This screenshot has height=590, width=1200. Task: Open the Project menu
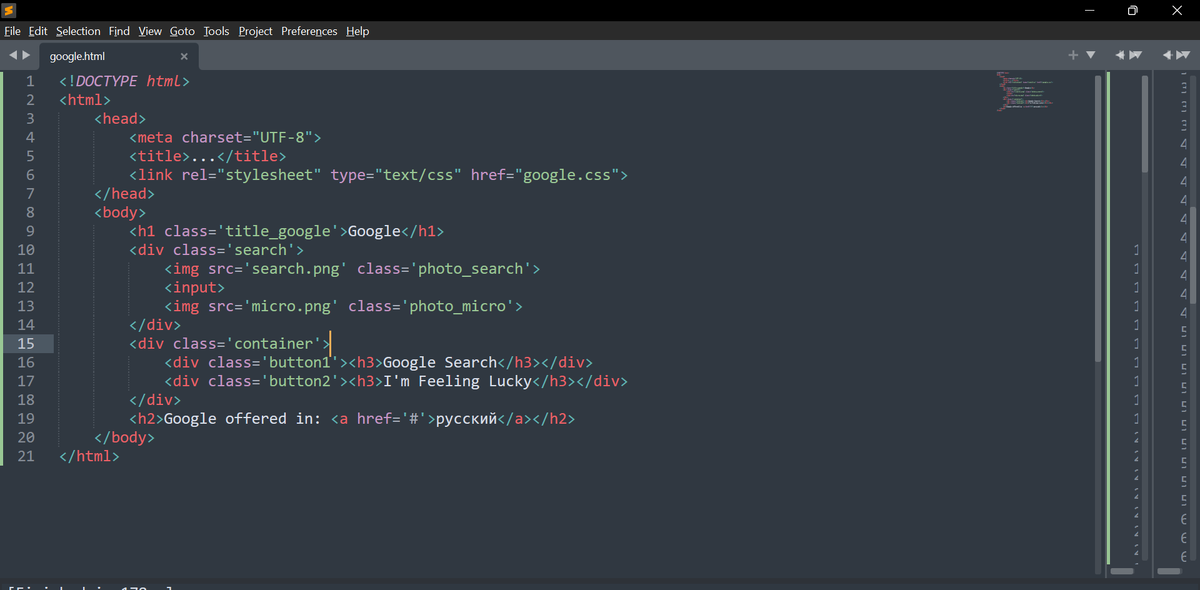(x=255, y=31)
